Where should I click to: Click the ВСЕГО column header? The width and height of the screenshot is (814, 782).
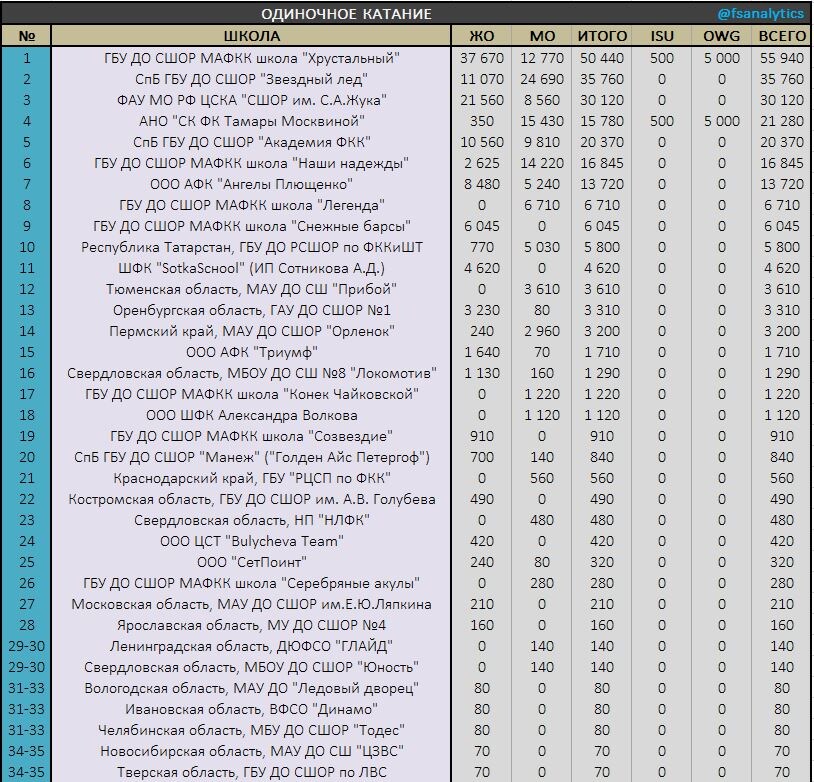point(782,36)
